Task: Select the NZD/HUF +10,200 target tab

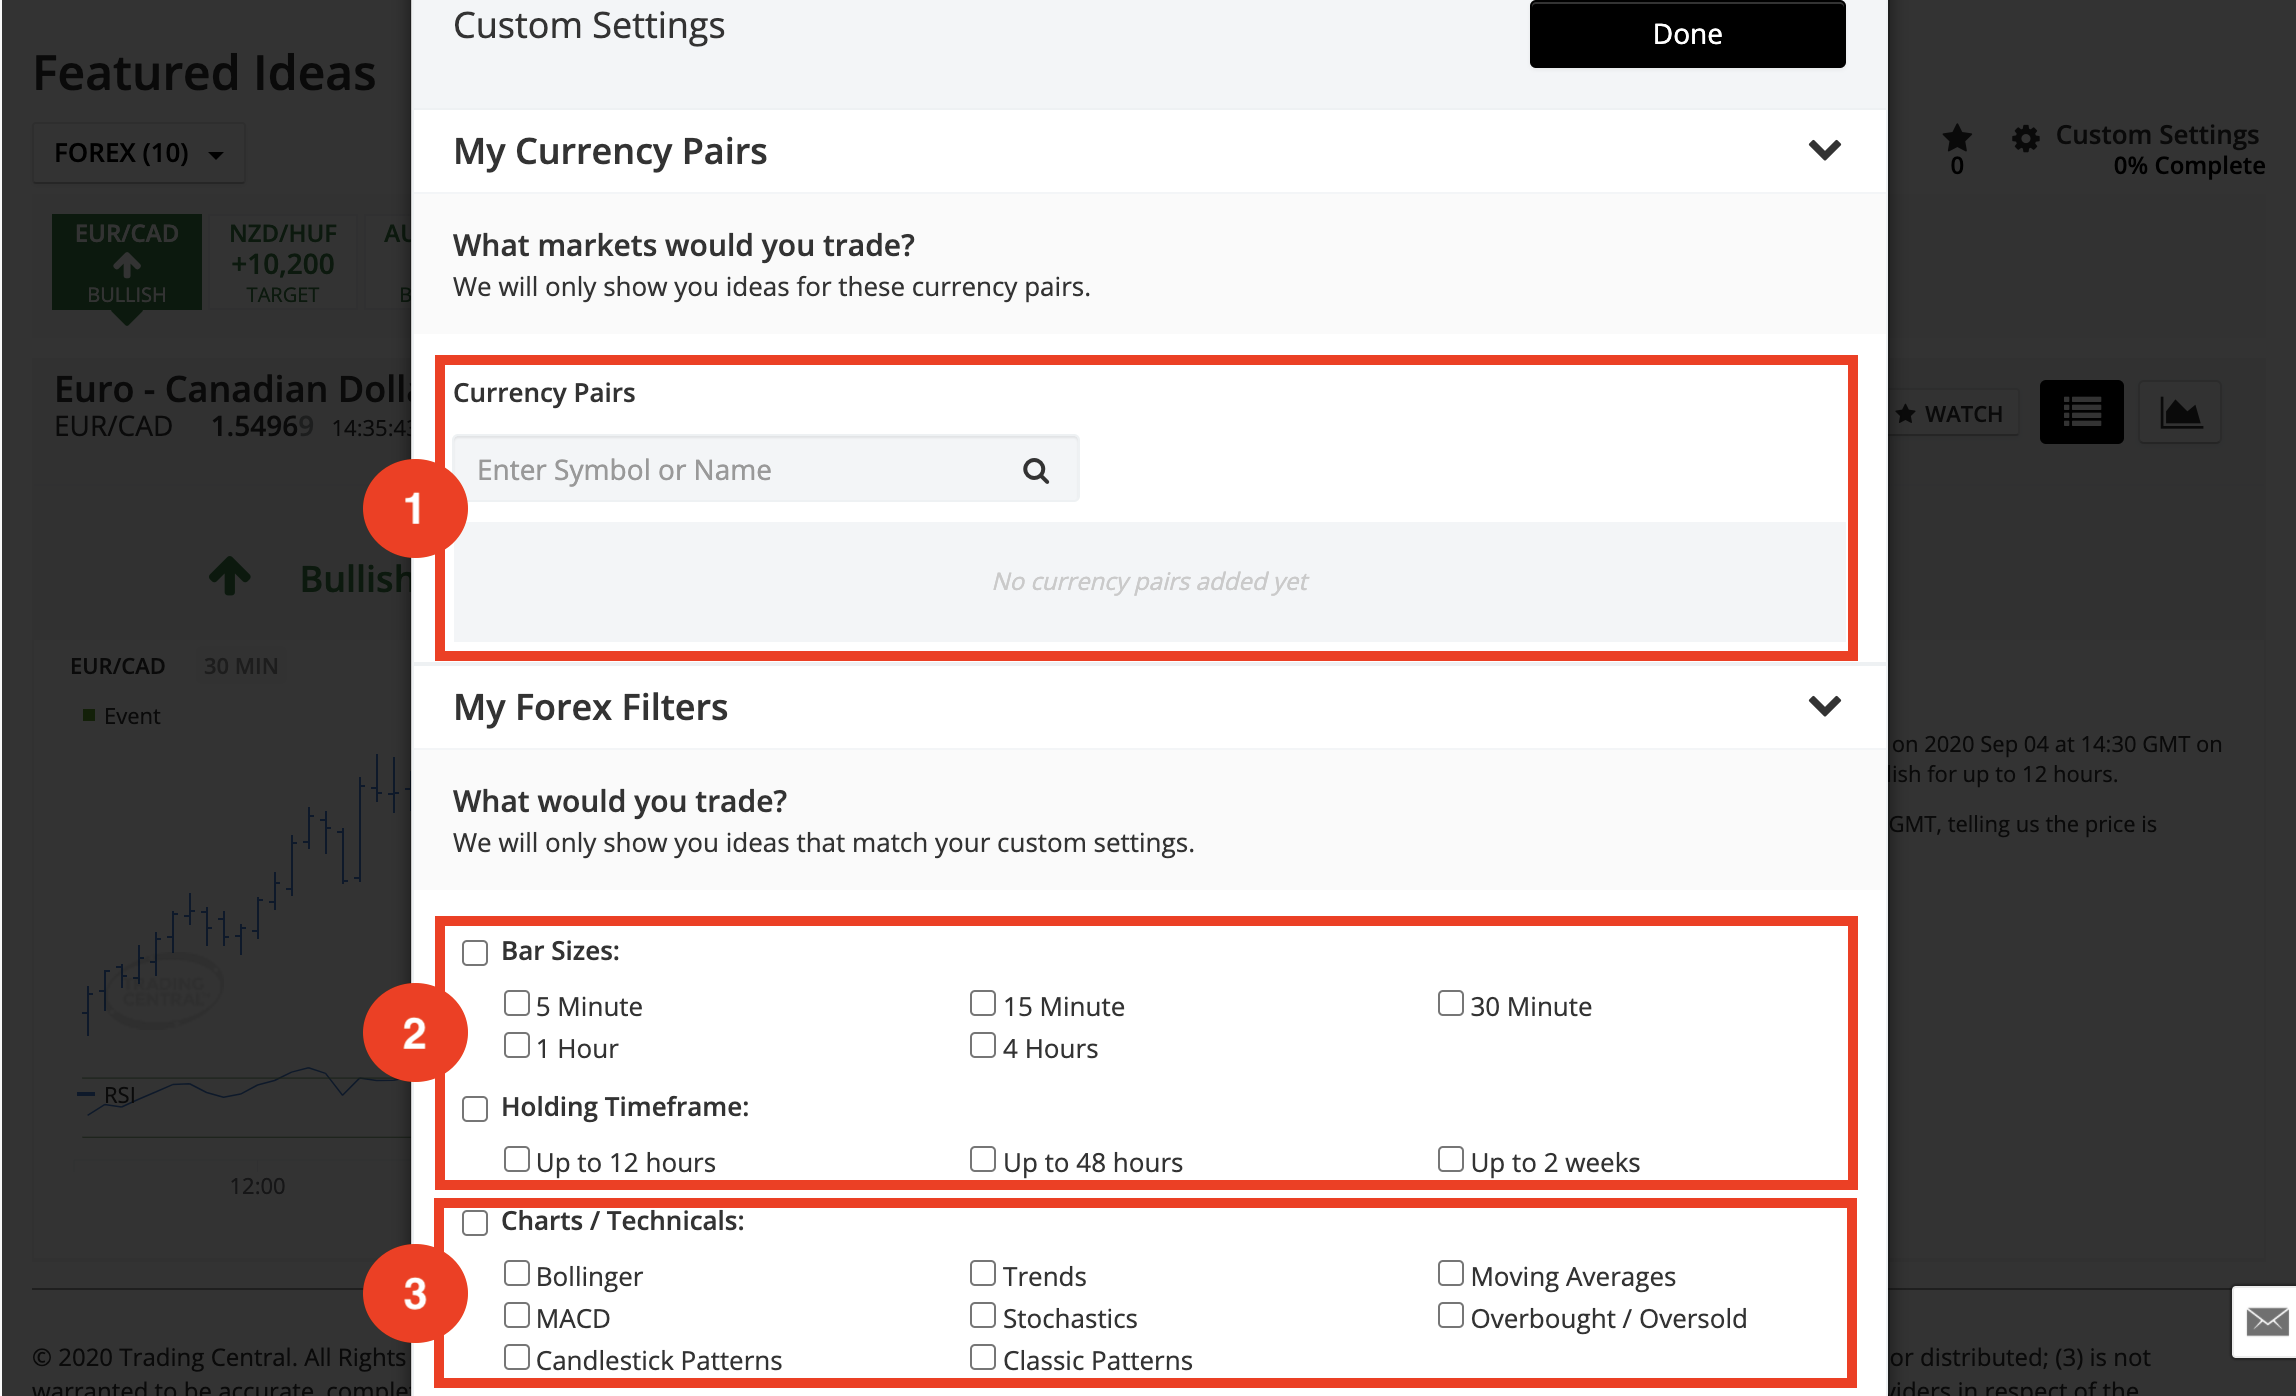Action: 282,263
